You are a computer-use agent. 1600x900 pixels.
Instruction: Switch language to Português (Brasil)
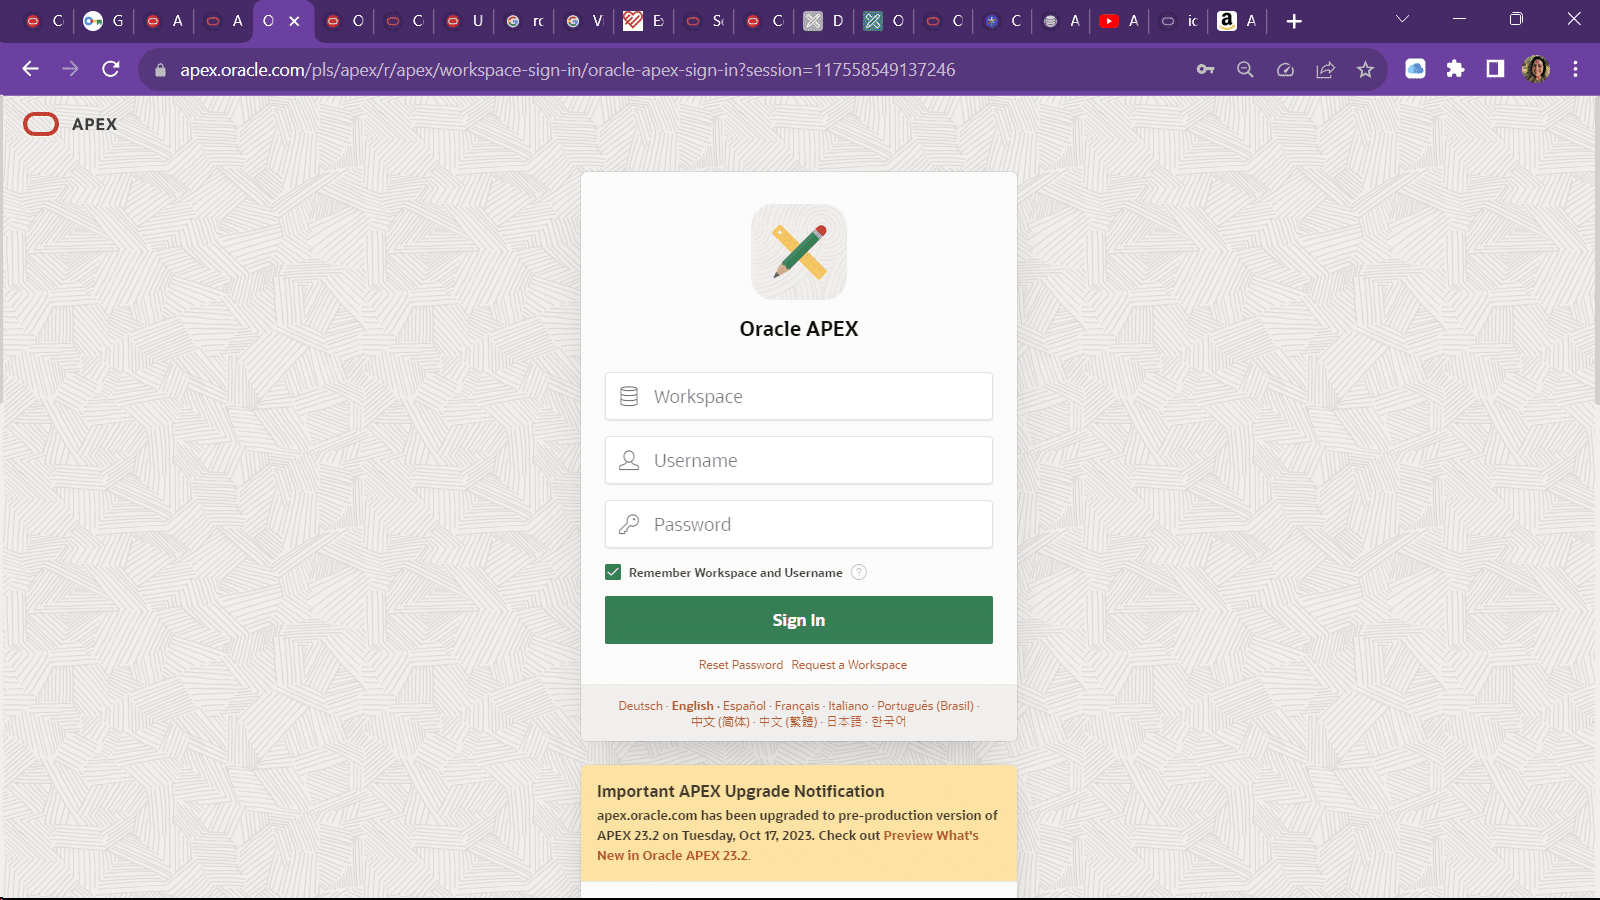[x=925, y=706]
